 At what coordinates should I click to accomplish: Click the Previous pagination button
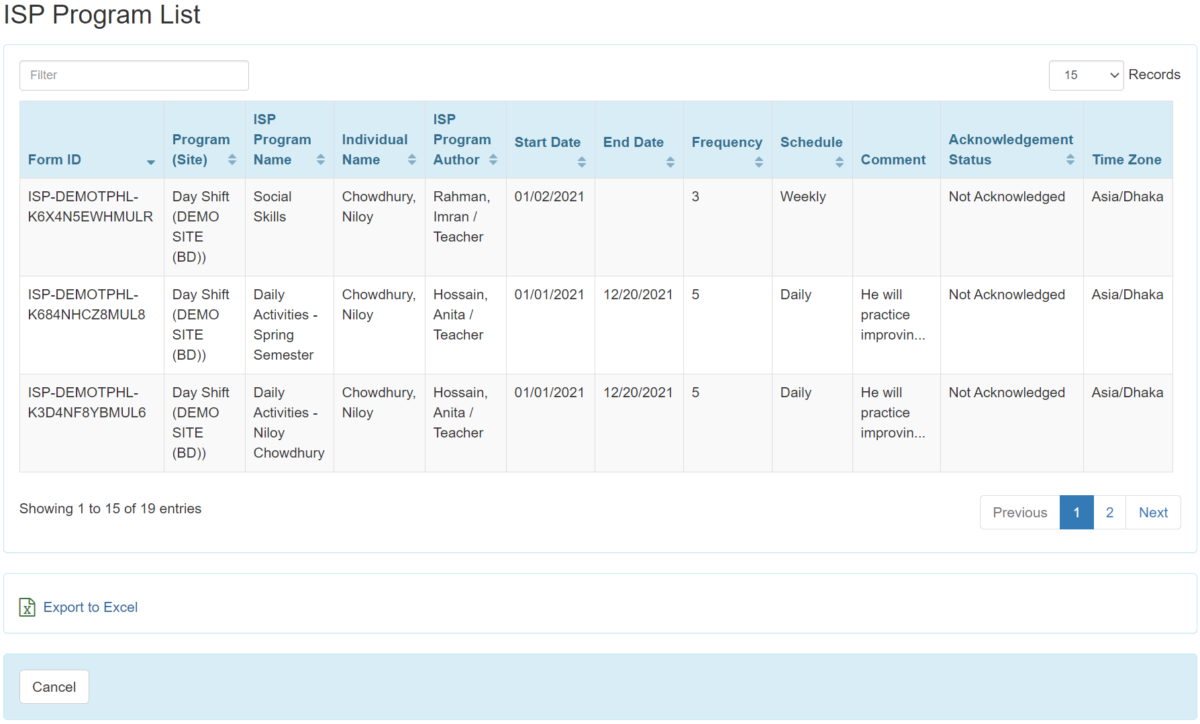(1018, 512)
